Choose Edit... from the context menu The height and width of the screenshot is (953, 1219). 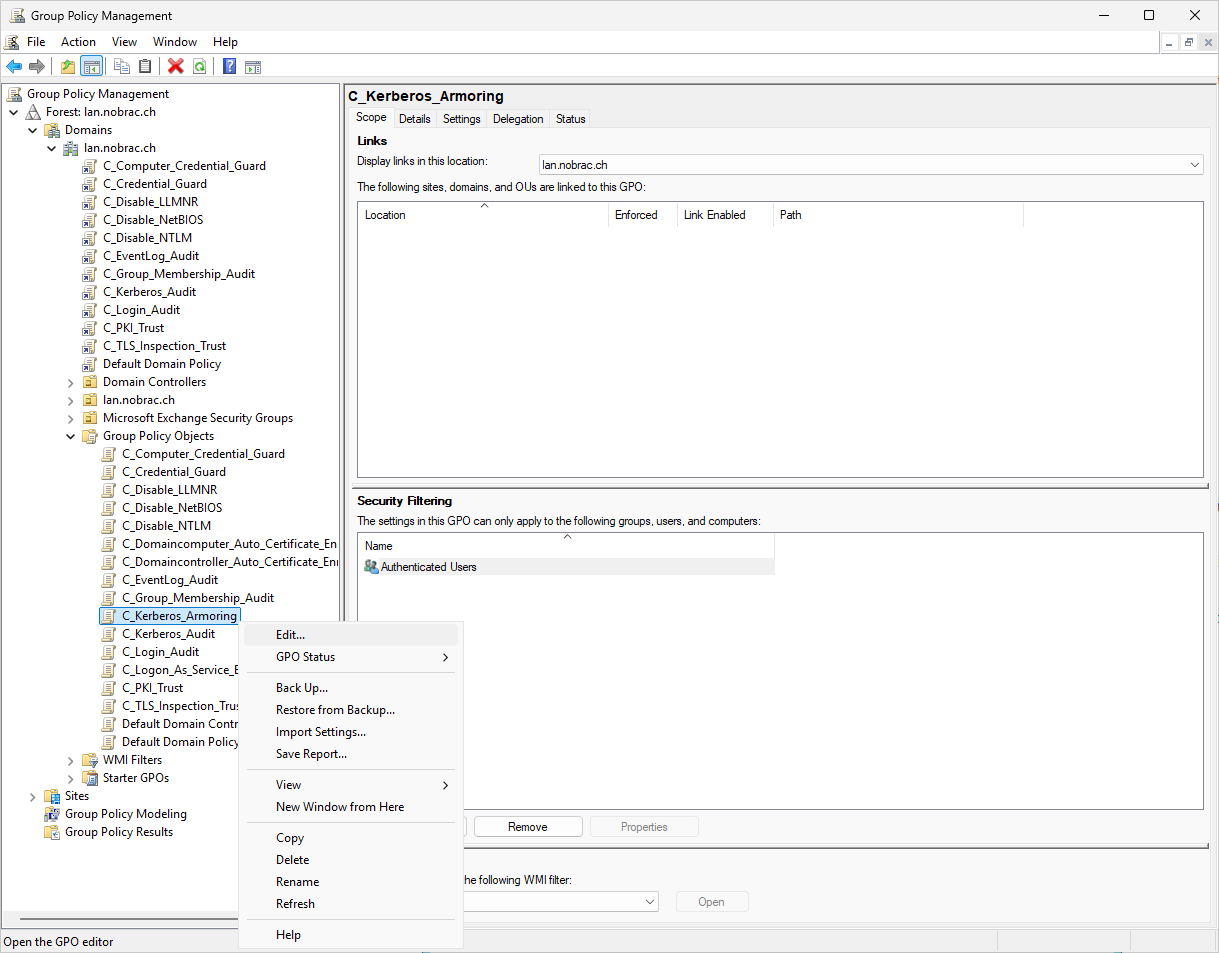tap(350, 635)
